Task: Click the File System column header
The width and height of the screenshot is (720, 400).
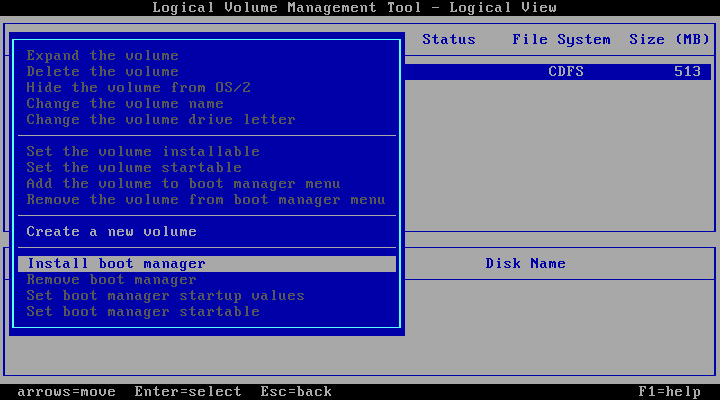Action: [561, 39]
